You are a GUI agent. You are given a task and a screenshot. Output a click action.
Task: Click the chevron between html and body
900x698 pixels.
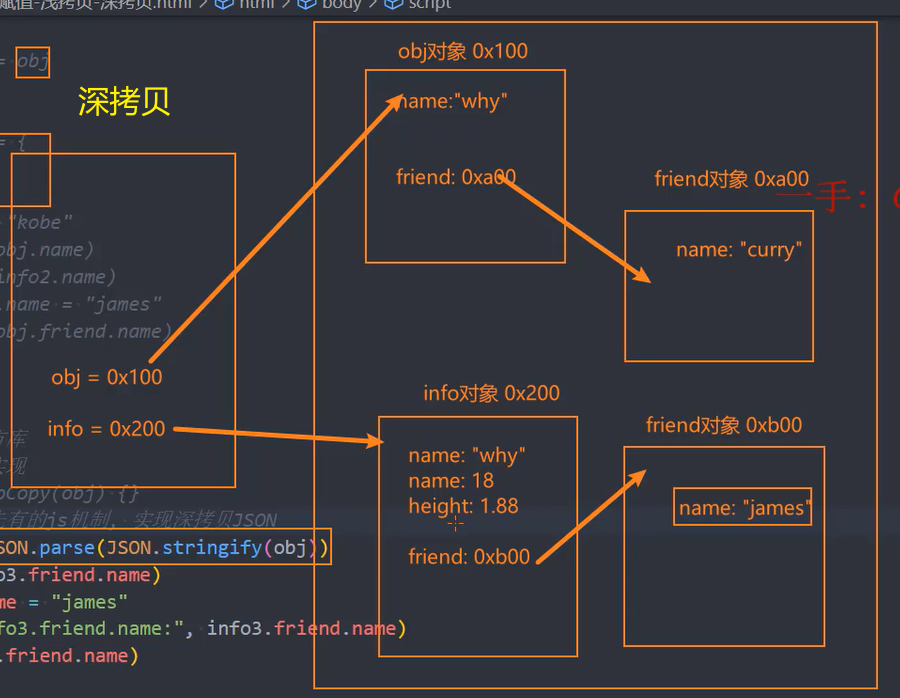click(x=285, y=4)
